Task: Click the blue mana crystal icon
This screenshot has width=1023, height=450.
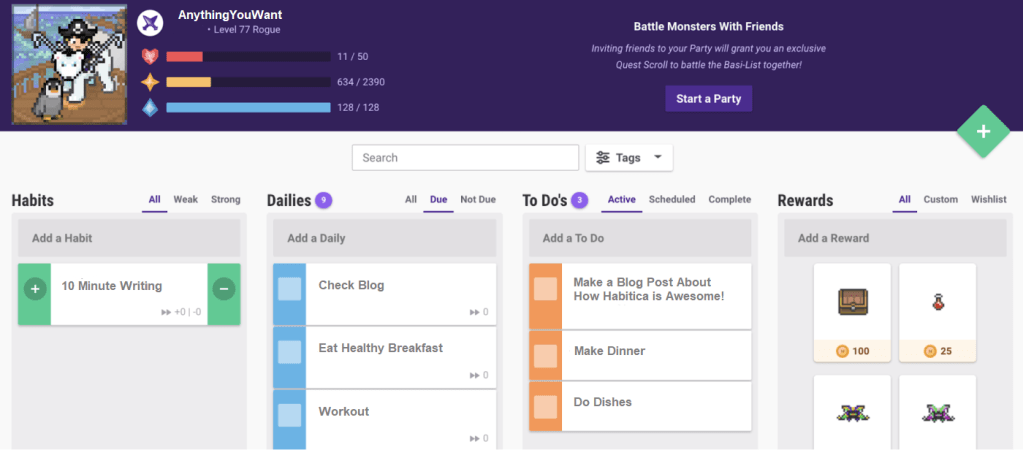Action: (150, 108)
